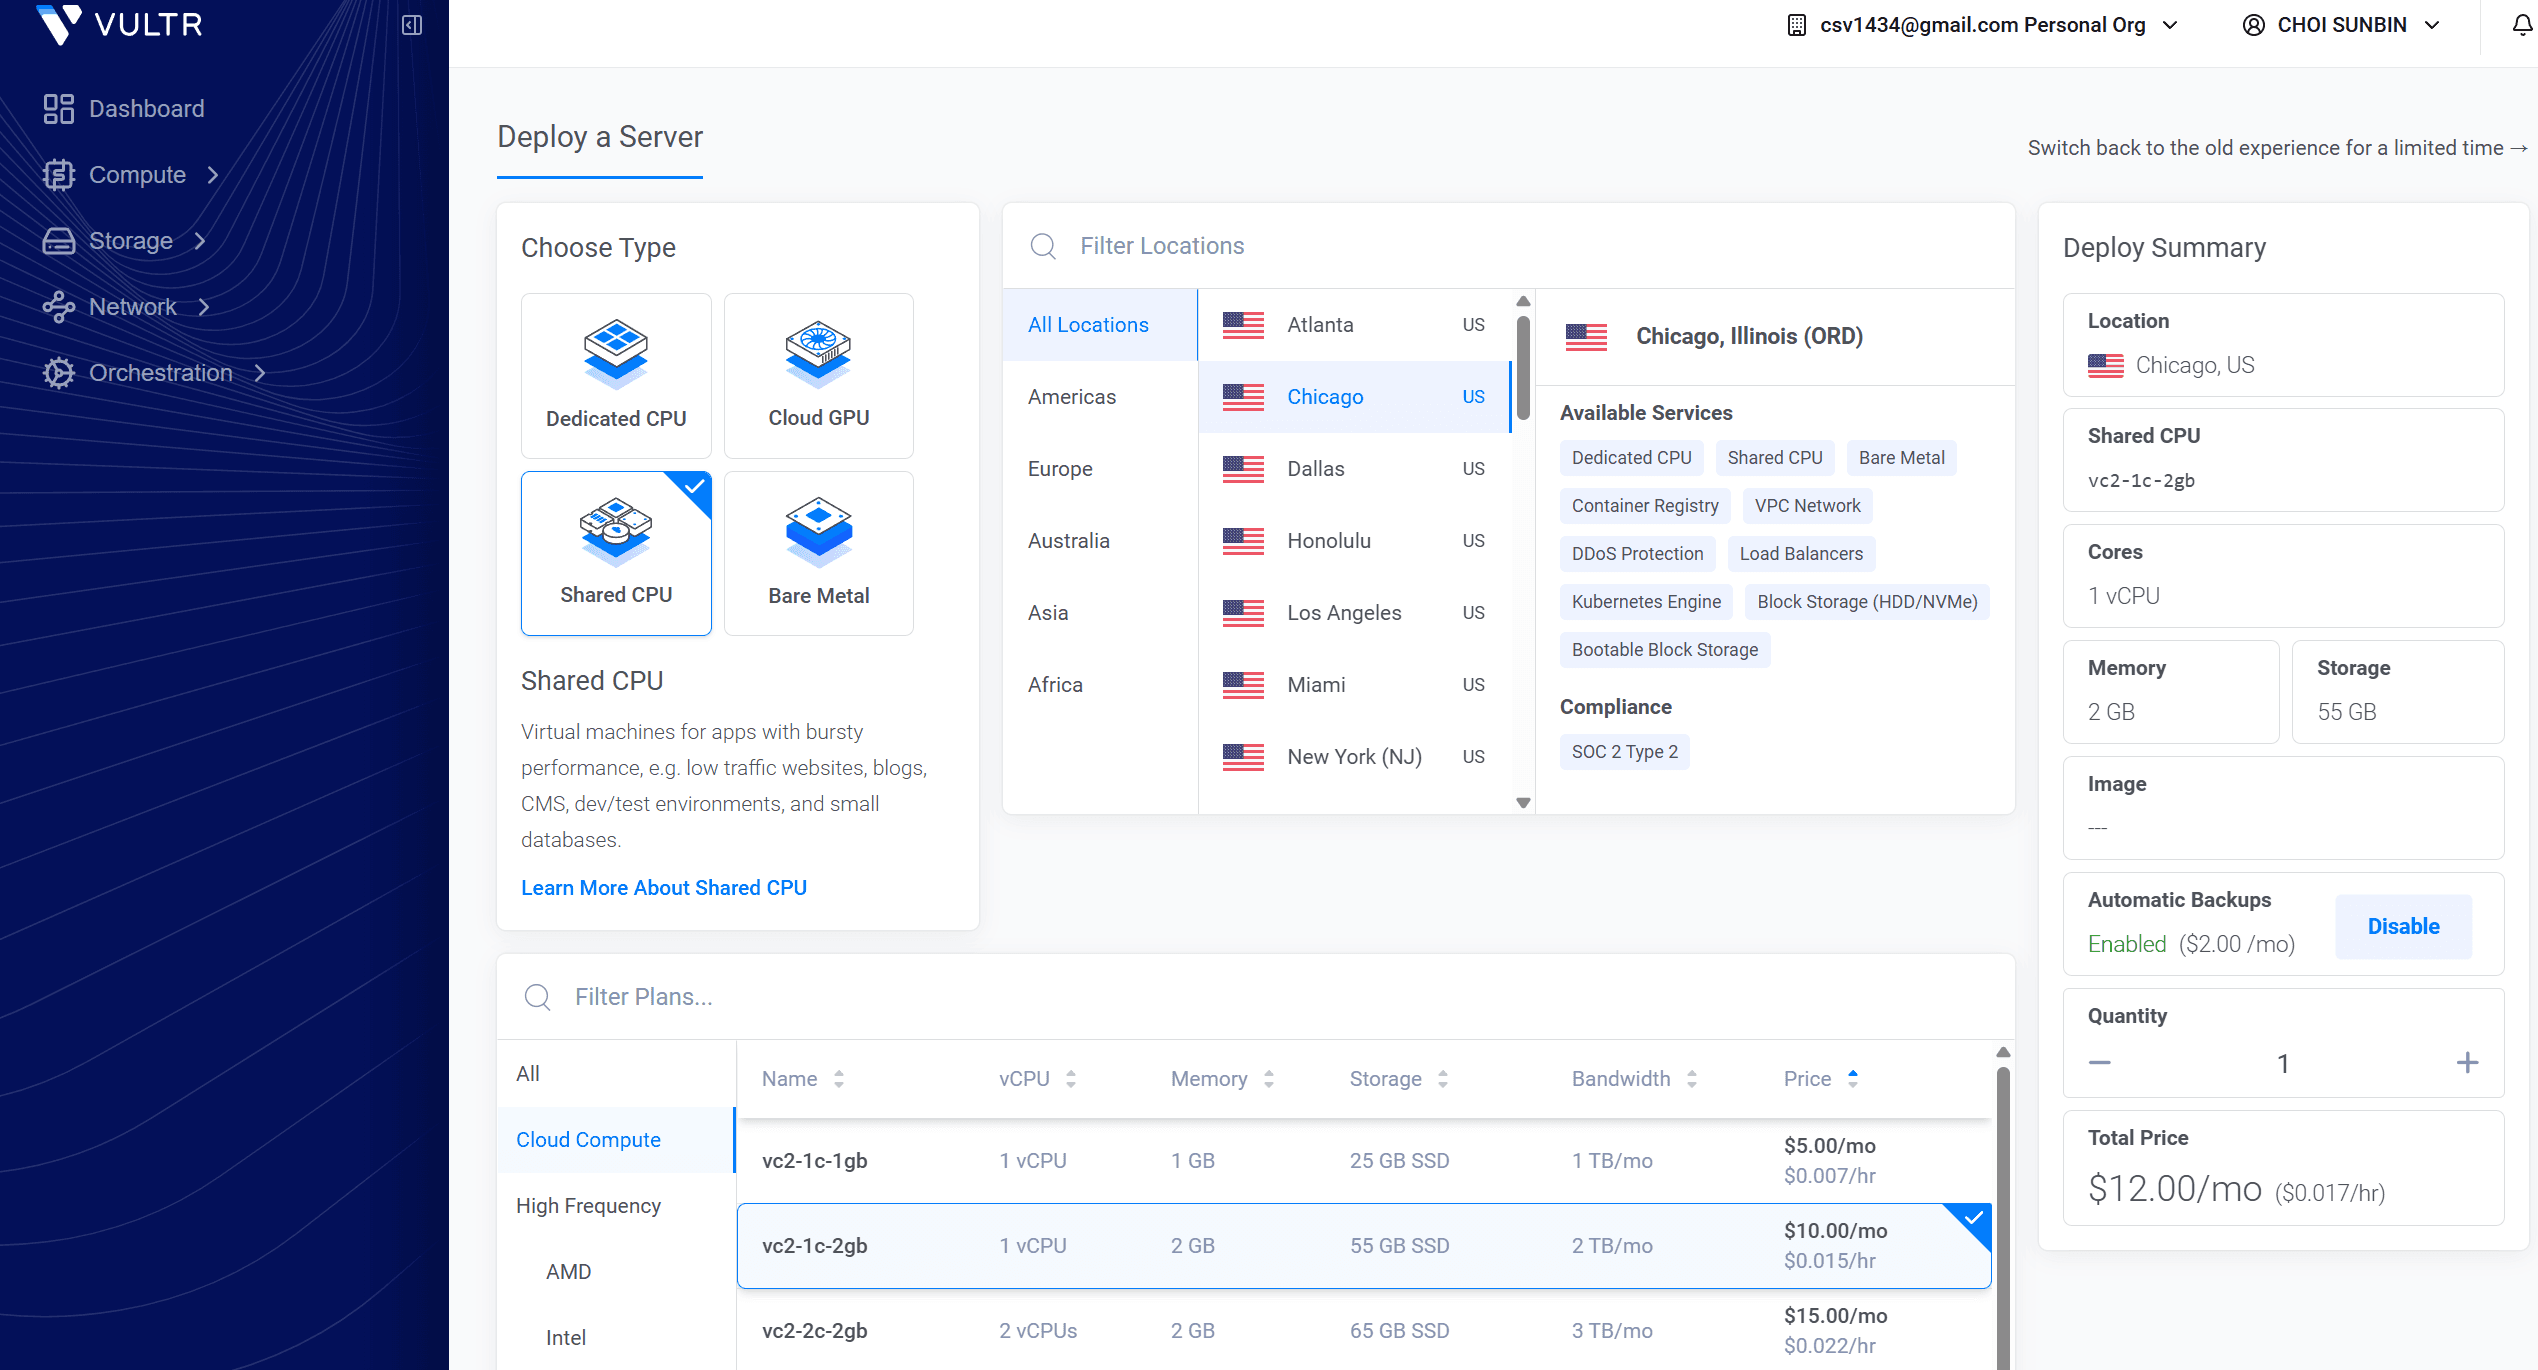
Task: Choose the Cloud GPU server type icon
Action: pos(818,354)
